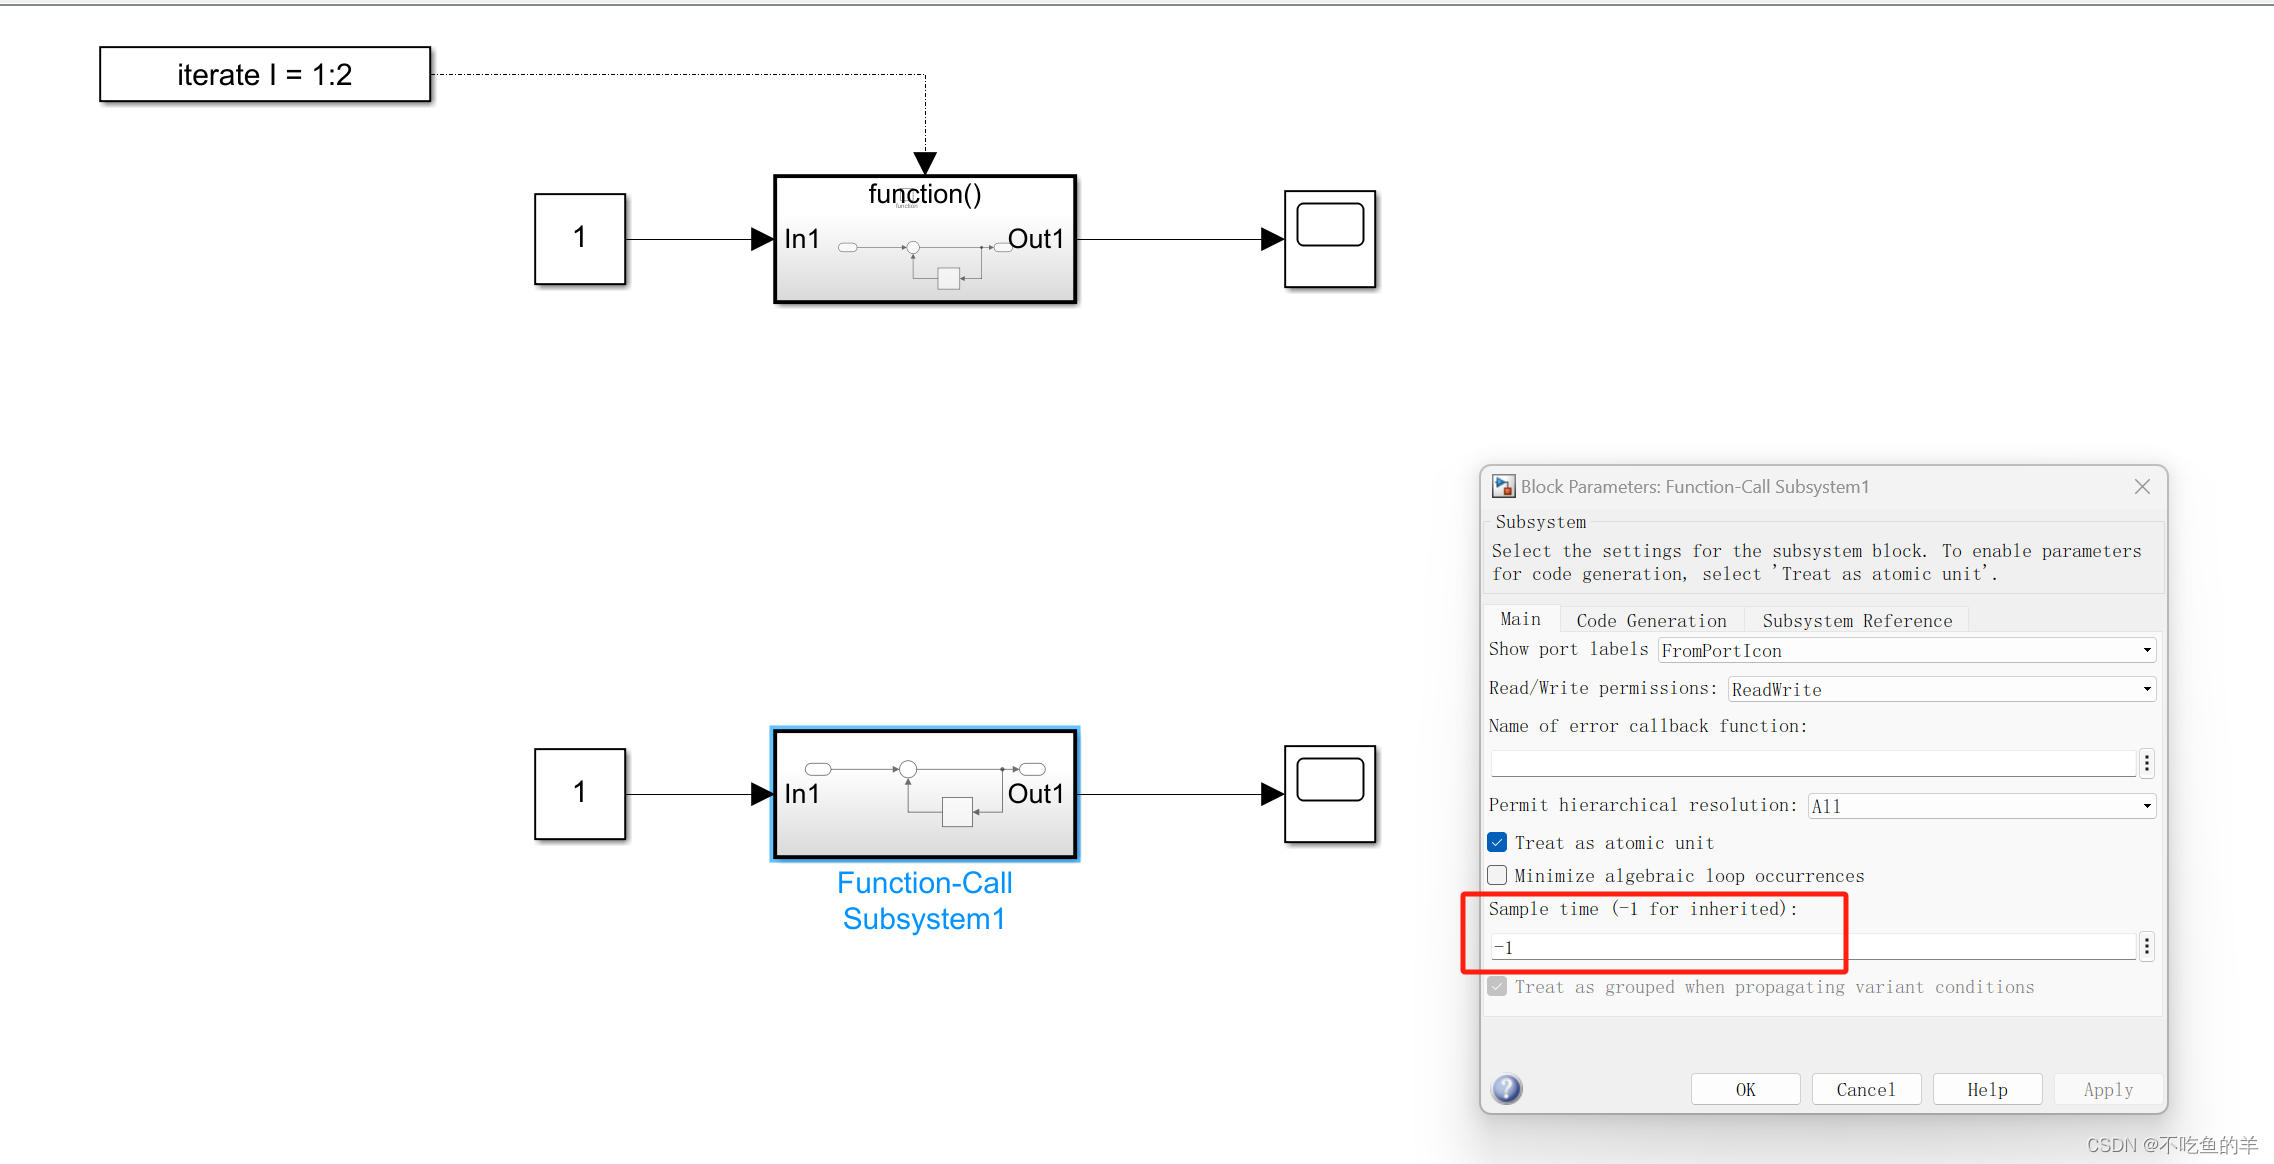Viewport: 2274px width, 1164px height.
Task: Select the top Scope block
Action: 1330,239
